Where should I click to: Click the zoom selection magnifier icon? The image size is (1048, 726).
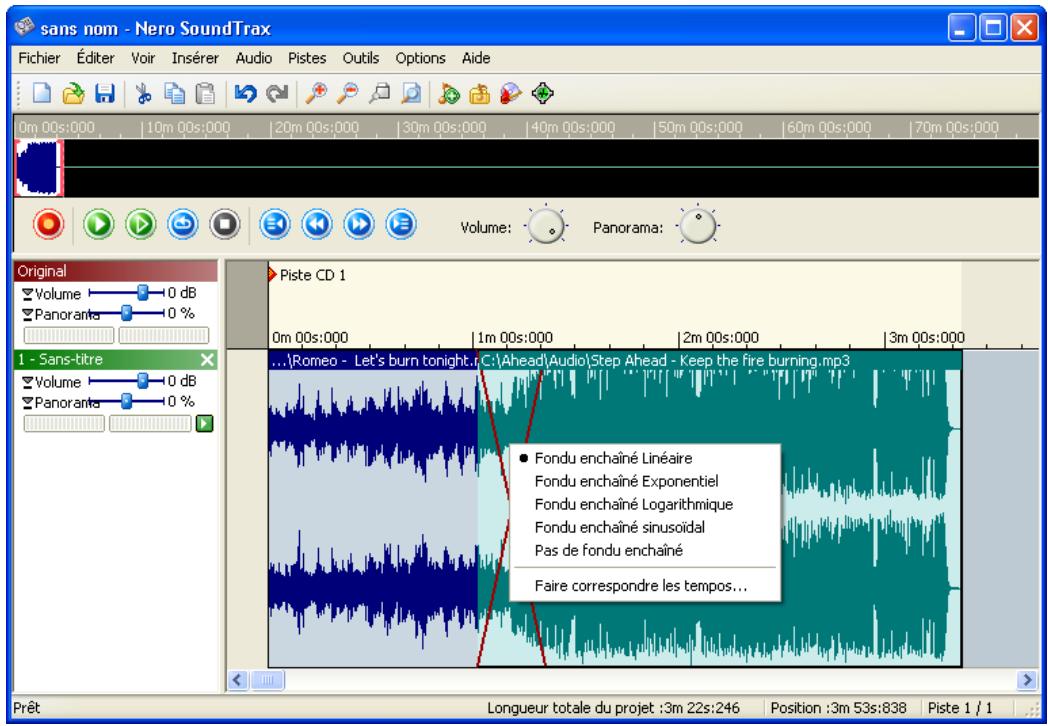pos(379,94)
